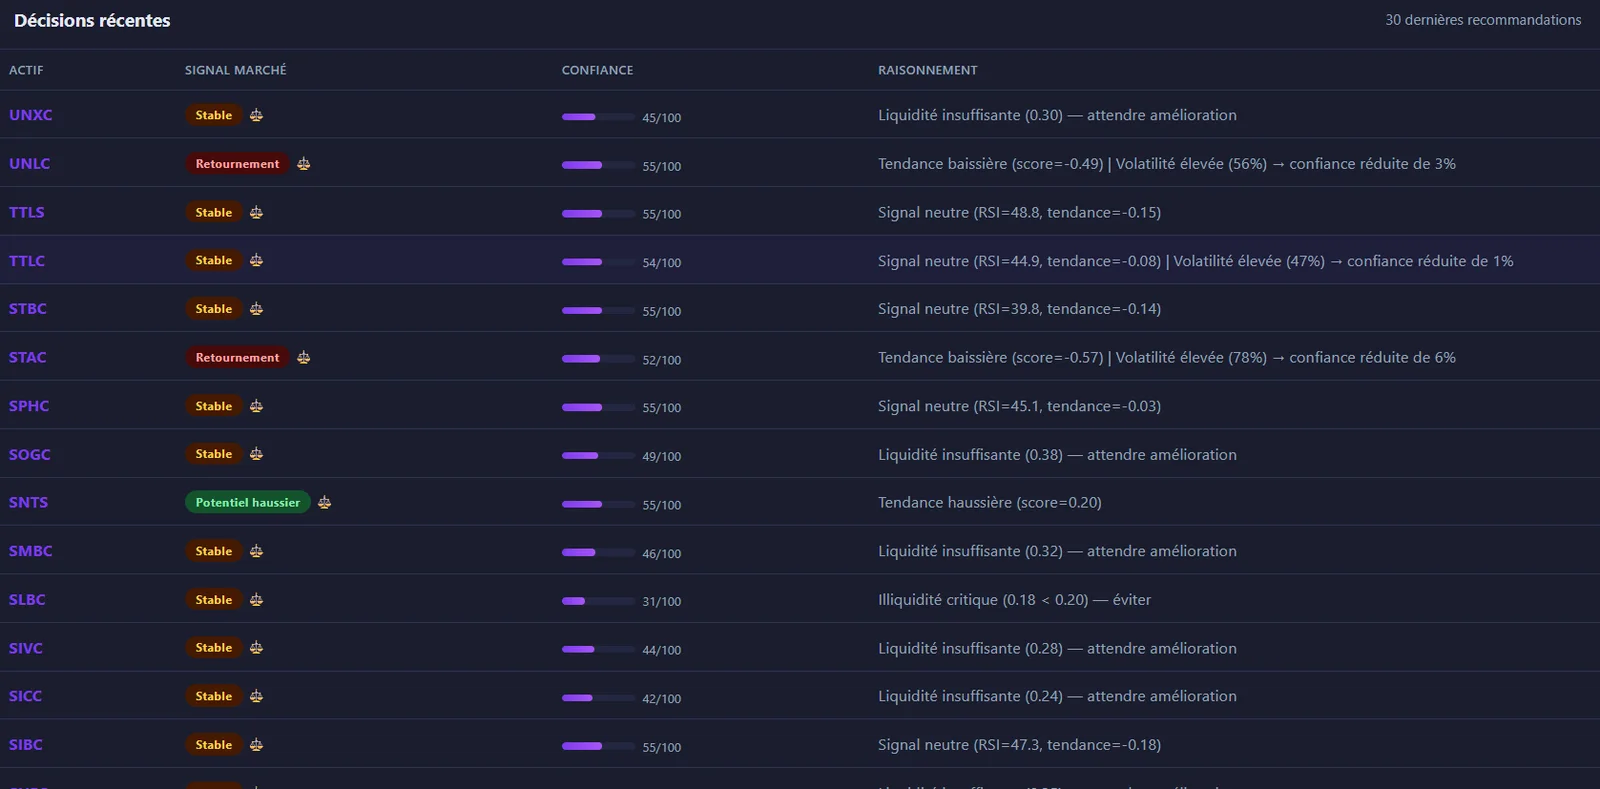Click the scale icon in SOGC row
This screenshot has height=789, width=1600.
(x=256, y=454)
